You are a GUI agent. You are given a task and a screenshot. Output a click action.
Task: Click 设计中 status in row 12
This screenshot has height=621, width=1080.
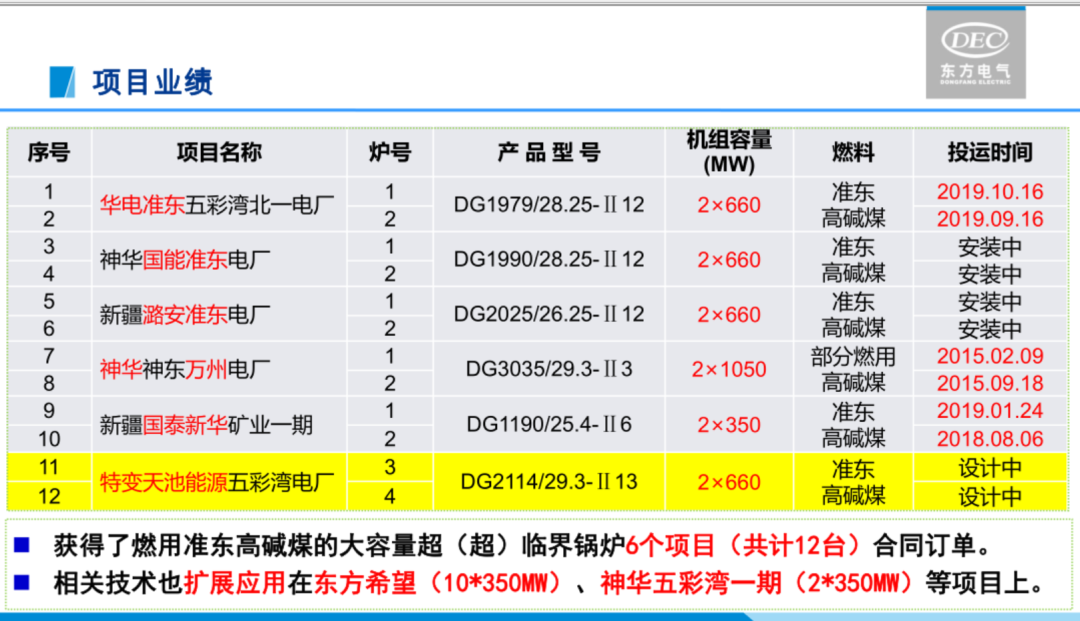(990, 496)
